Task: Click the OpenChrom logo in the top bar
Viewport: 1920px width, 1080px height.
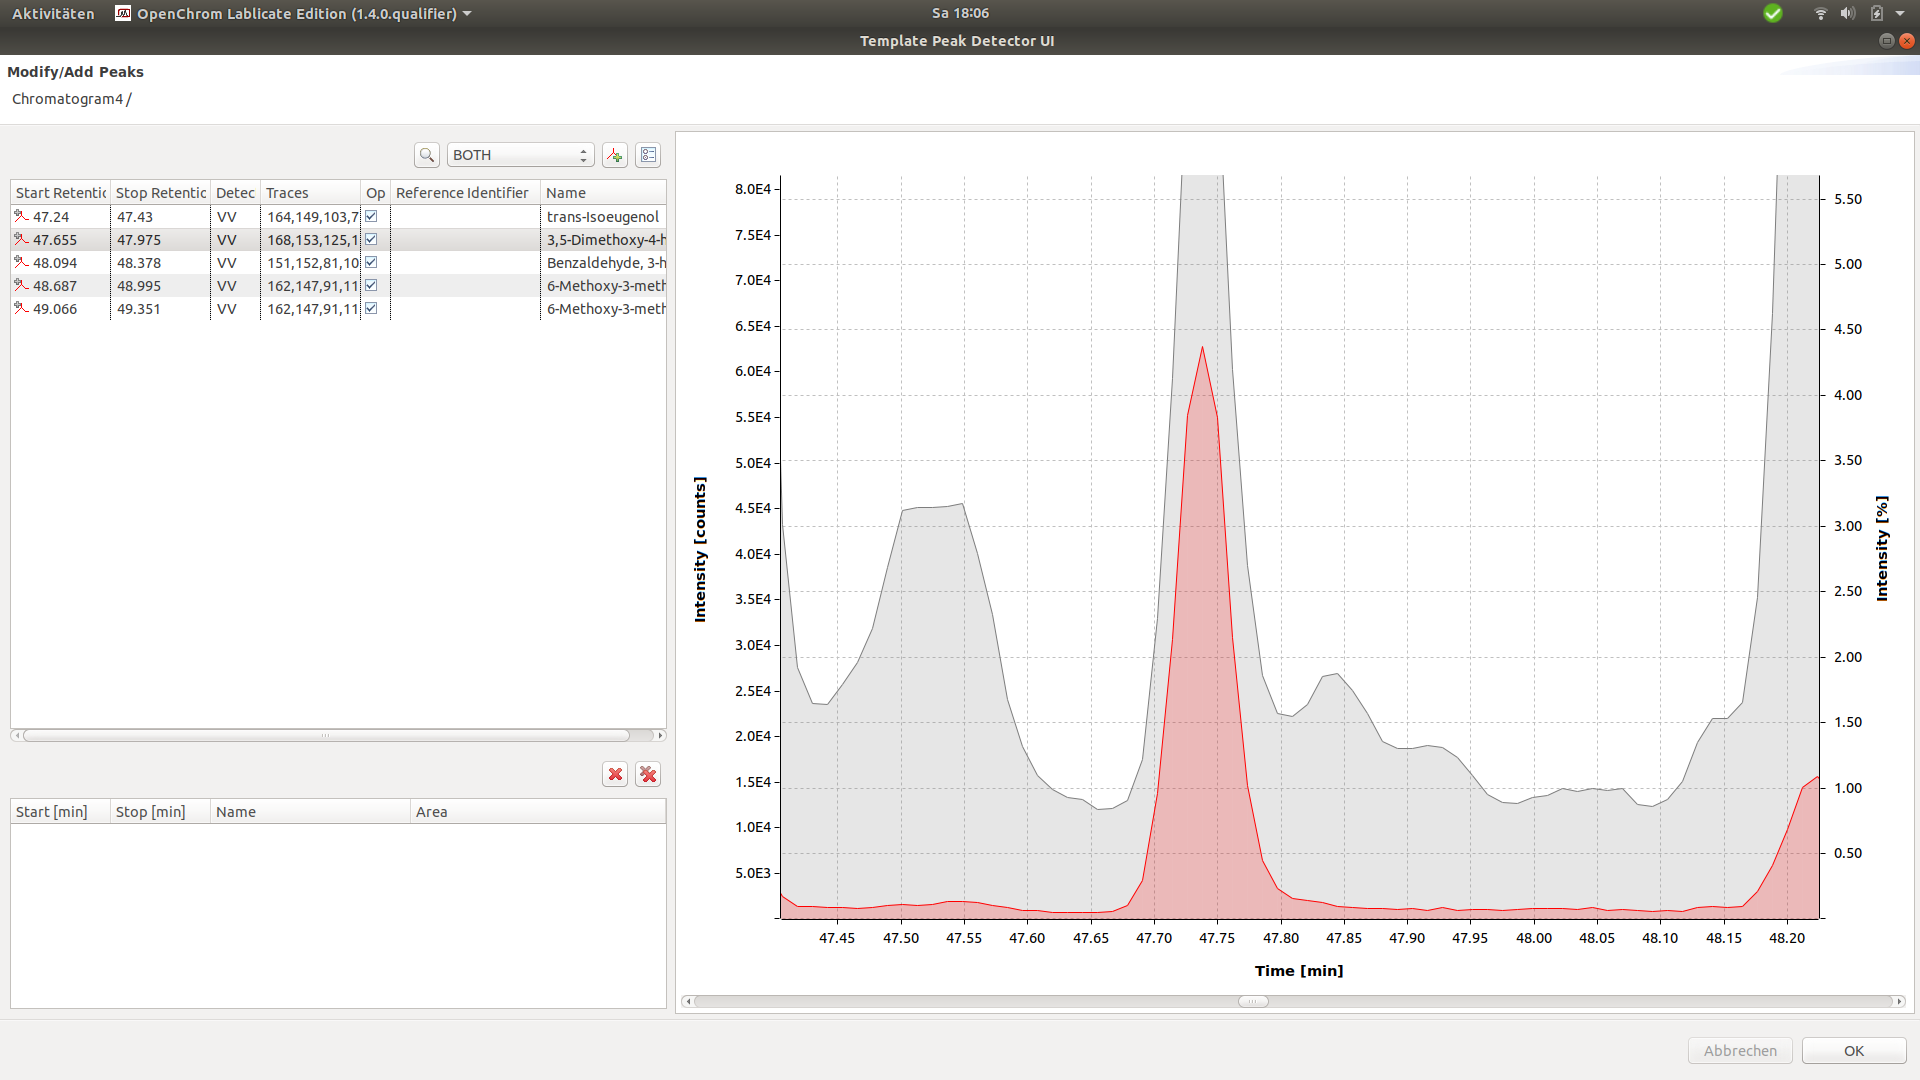Action: click(123, 13)
